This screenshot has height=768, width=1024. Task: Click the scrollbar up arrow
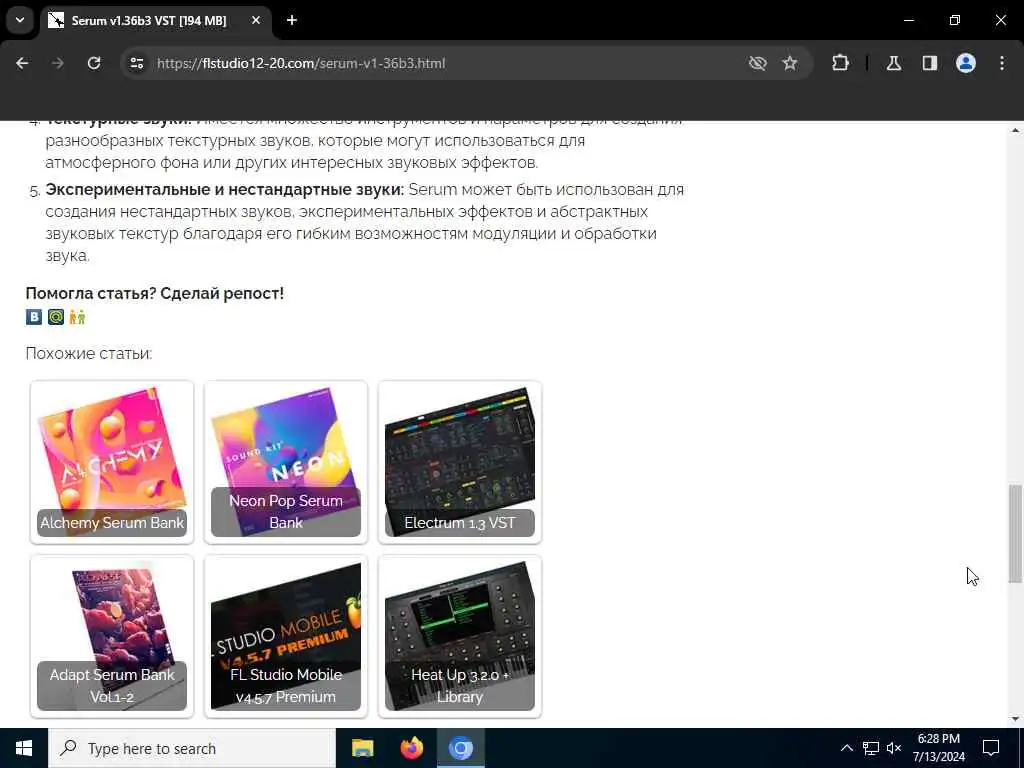[x=1014, y=130]
